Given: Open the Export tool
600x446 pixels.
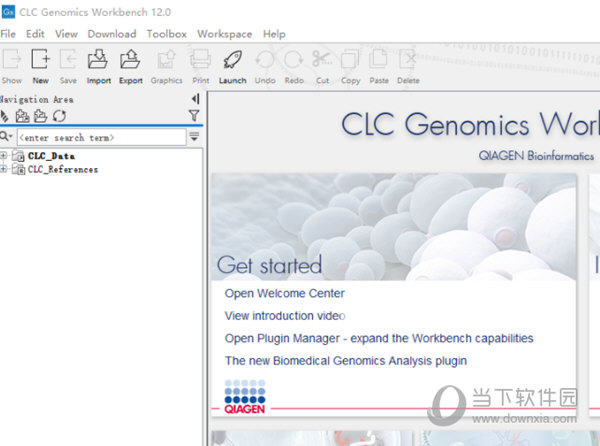Looking at the screenshot, I should 130,59.
